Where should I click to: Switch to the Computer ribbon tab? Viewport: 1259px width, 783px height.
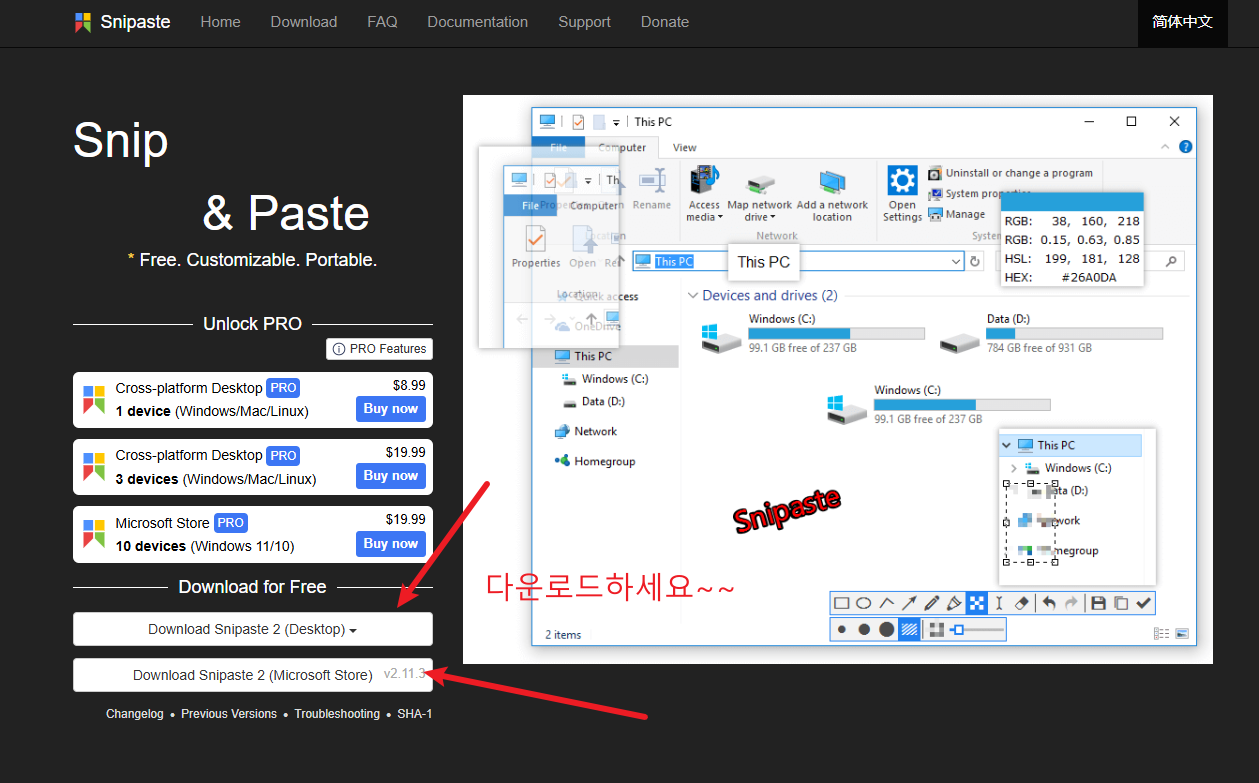click(622, 147)
